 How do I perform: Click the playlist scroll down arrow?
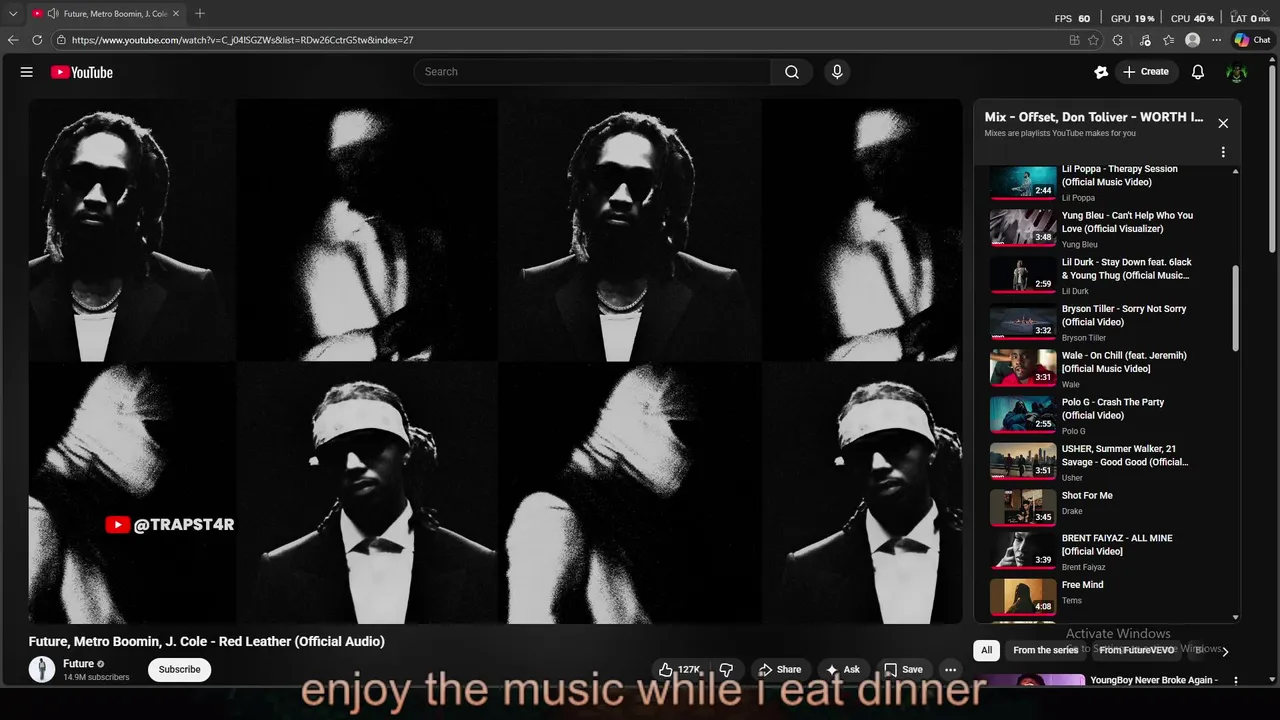click(x=1235, y=618)
